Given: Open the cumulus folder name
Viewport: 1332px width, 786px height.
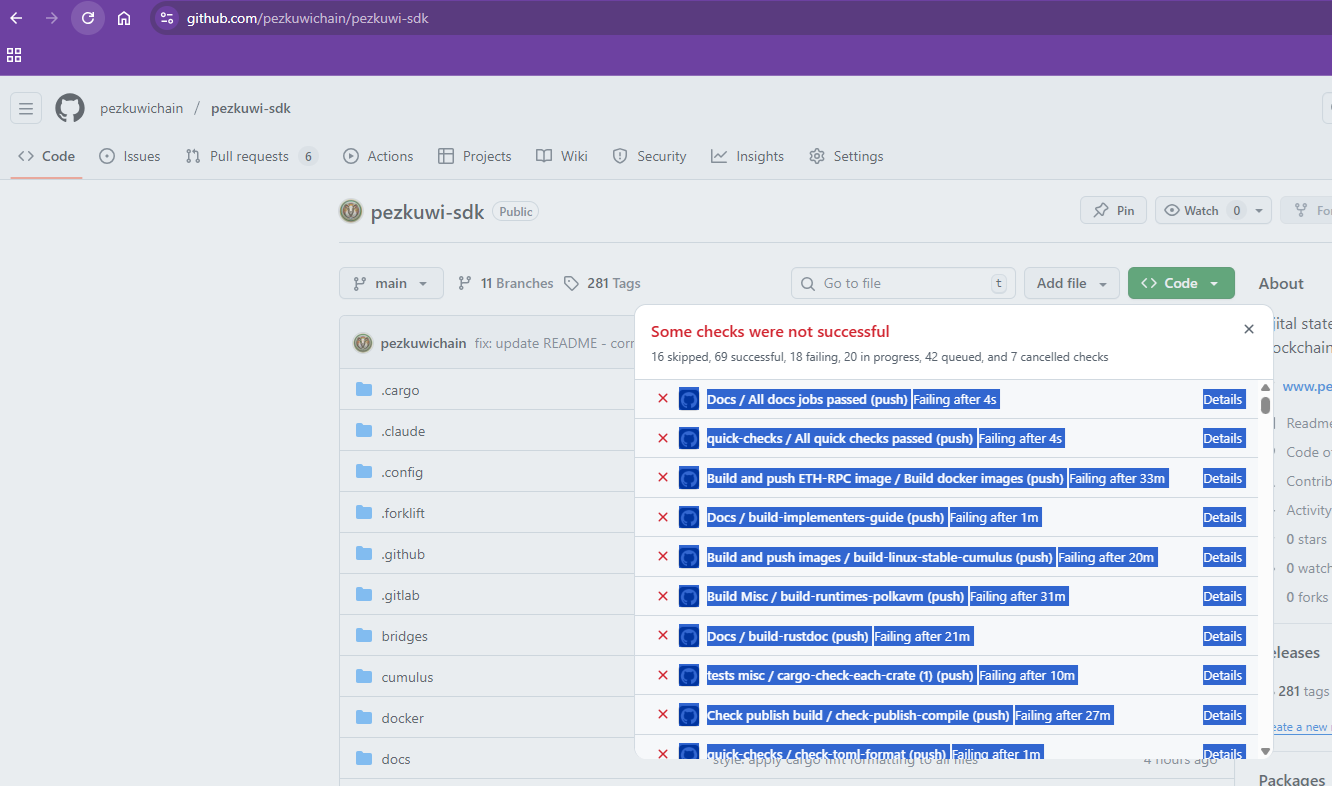Looking at the screenshot, I should pyautogui.click(x=407, y=677).
